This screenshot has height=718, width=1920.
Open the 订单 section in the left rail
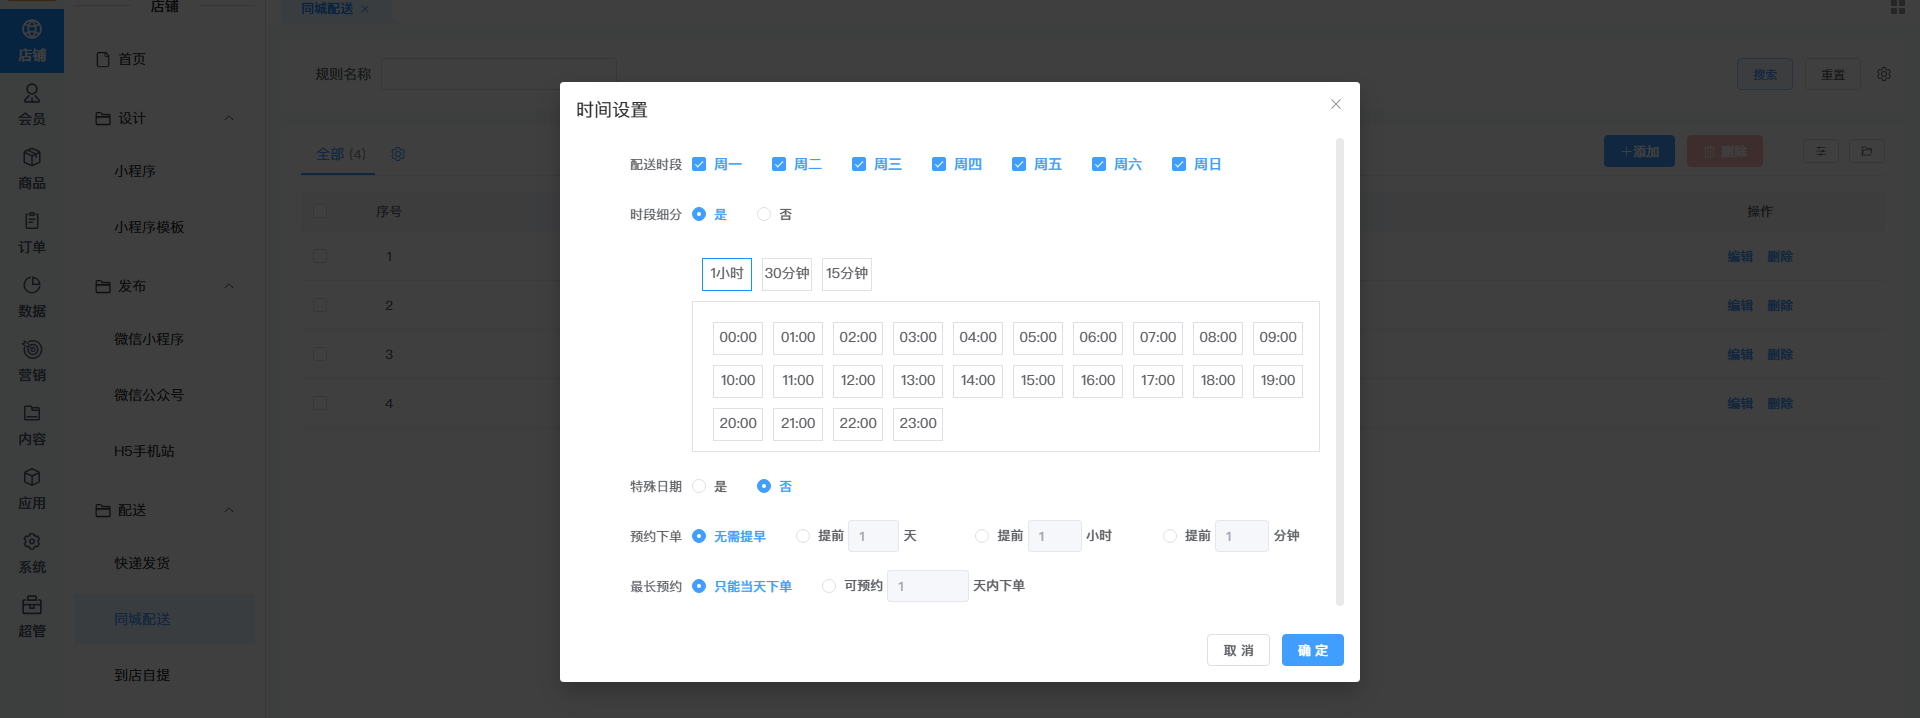[x=32, y=233]
